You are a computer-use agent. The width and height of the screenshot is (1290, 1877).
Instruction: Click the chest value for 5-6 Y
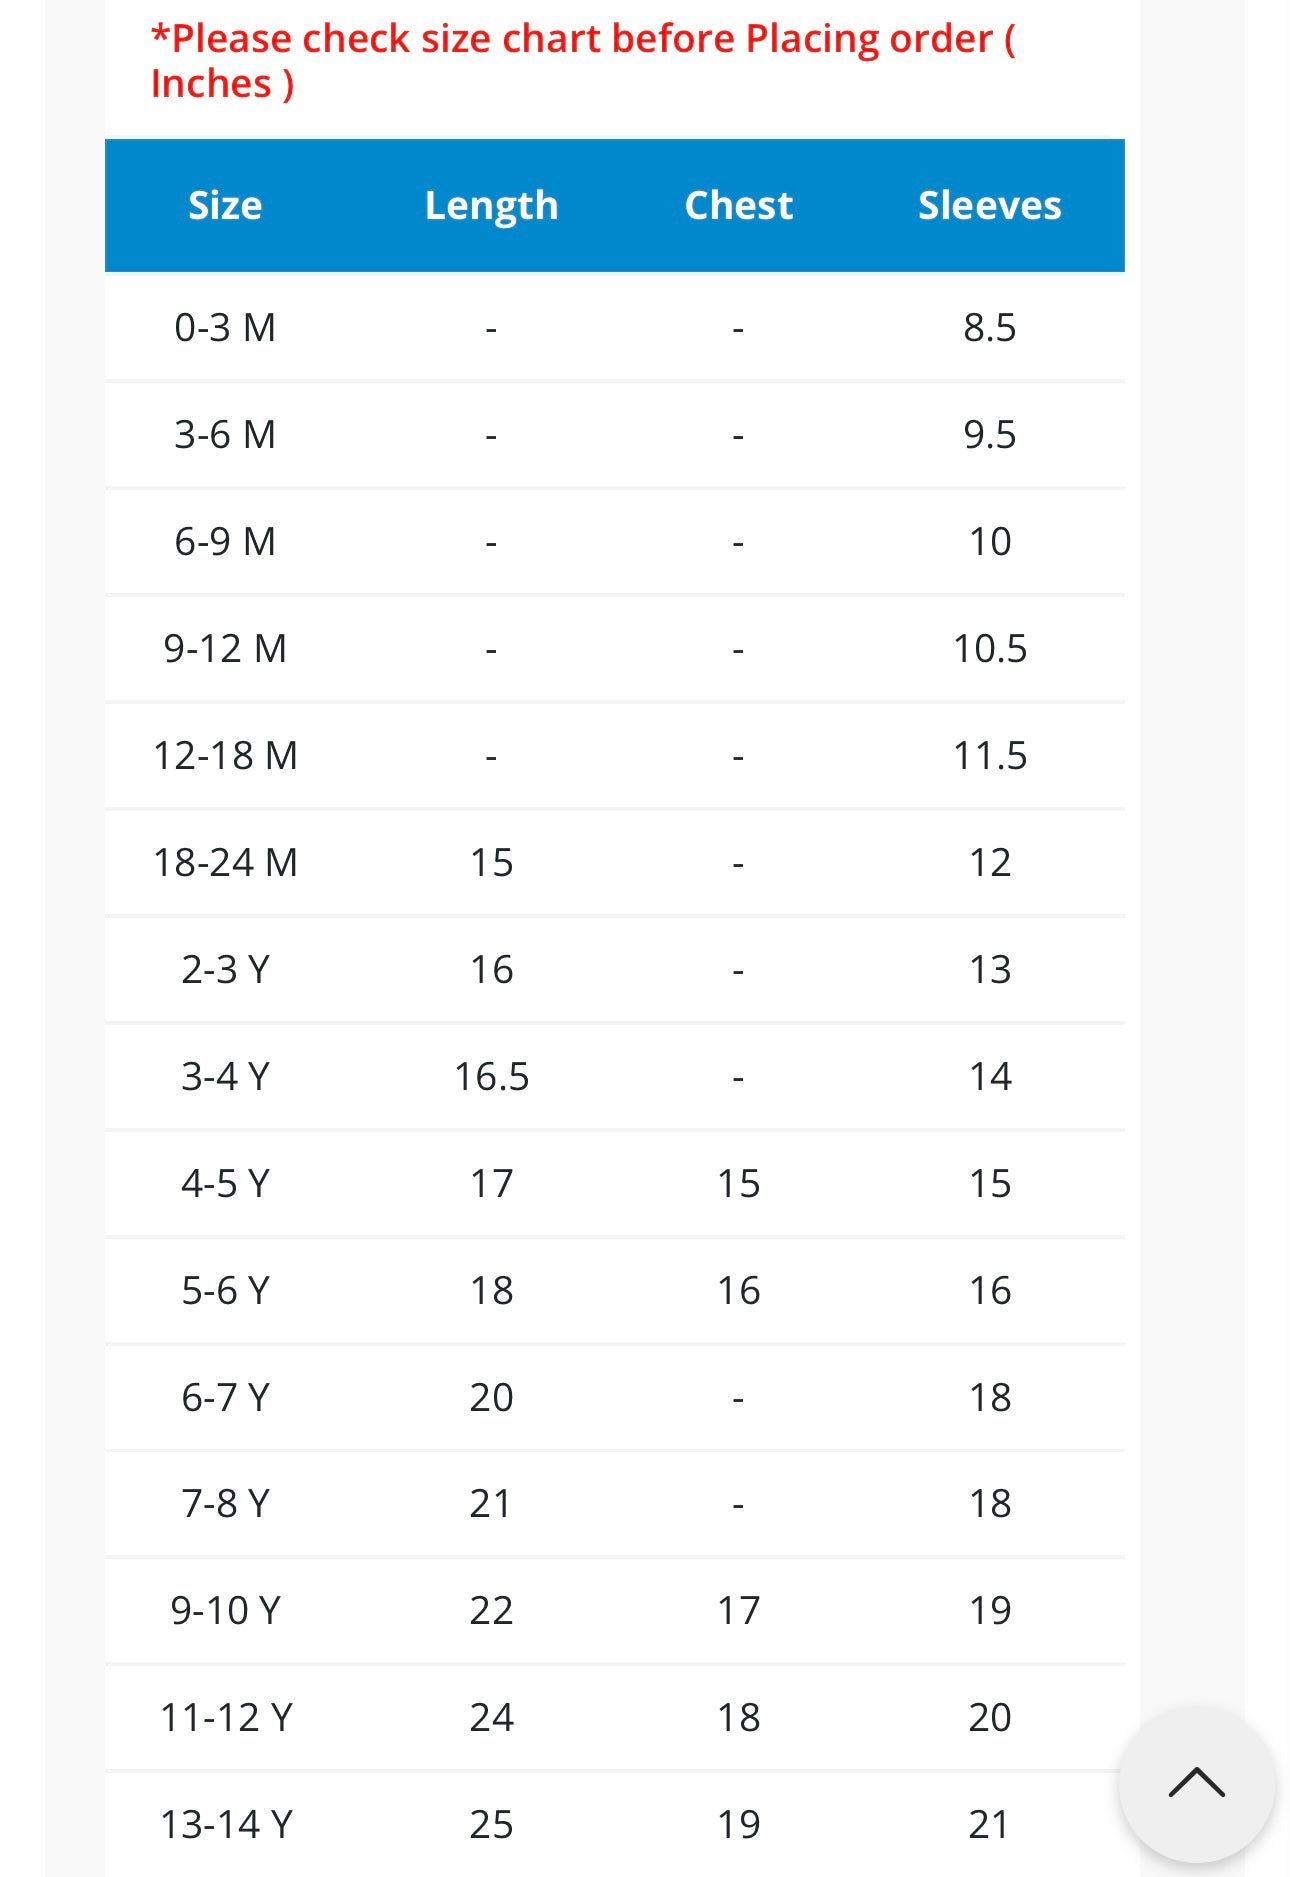738,1291
